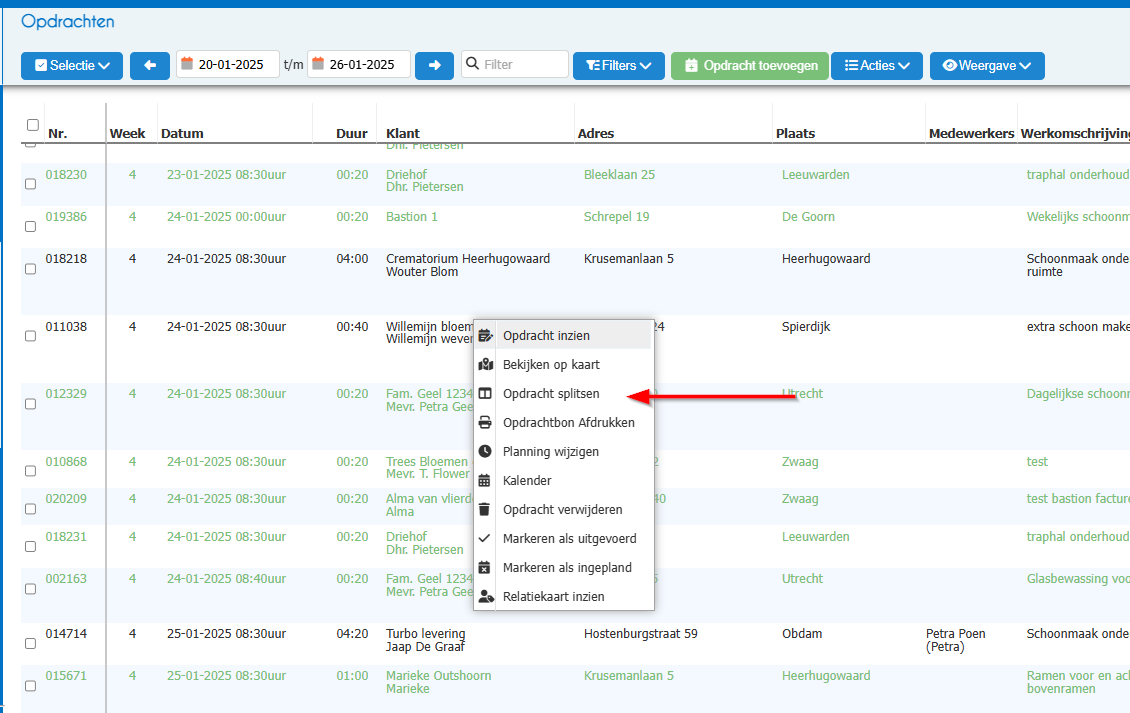The width and height of the screenshot is (1130, 713).
Task: Select checkbox for order 018230
Action: [x=30, y=184]
